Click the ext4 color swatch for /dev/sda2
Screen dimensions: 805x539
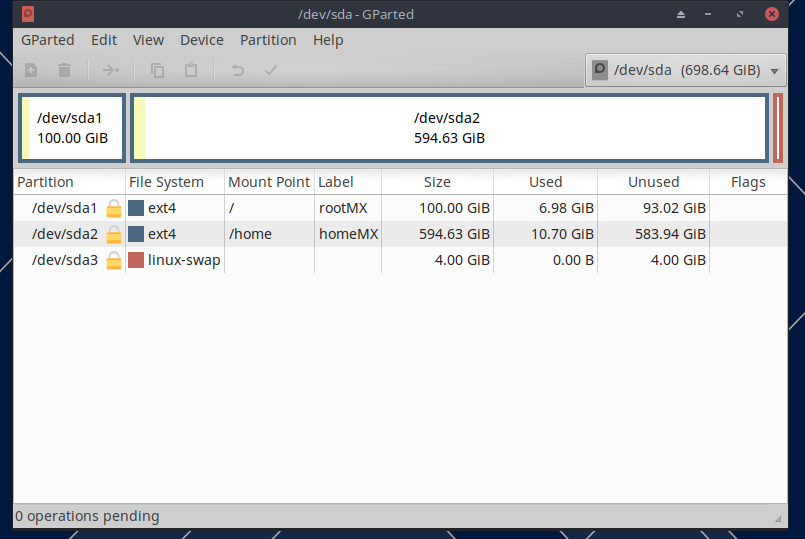coord(136,234)
